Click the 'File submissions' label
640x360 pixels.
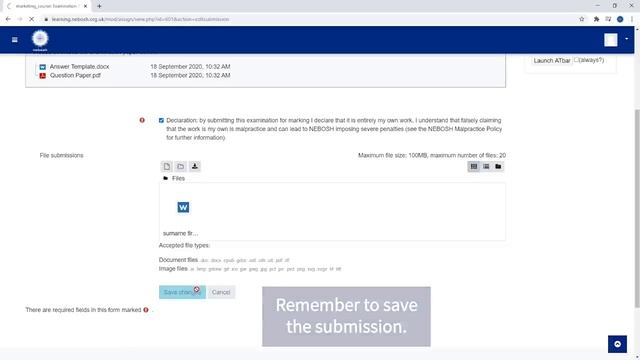click(61, 156)
